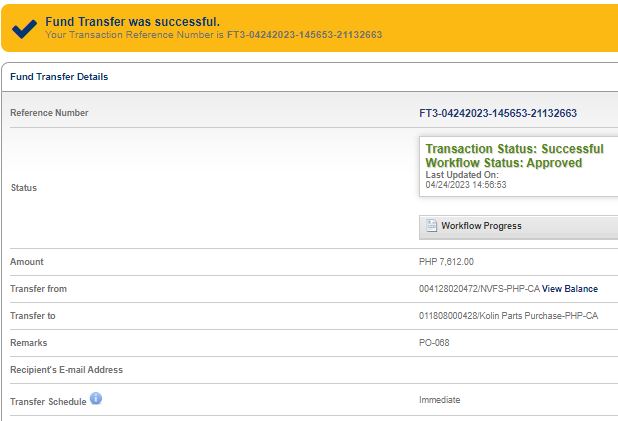Screen dimensions: 618x421
Task: Select the reference number in the yellow banner
Action: click(x=304, y=35)
